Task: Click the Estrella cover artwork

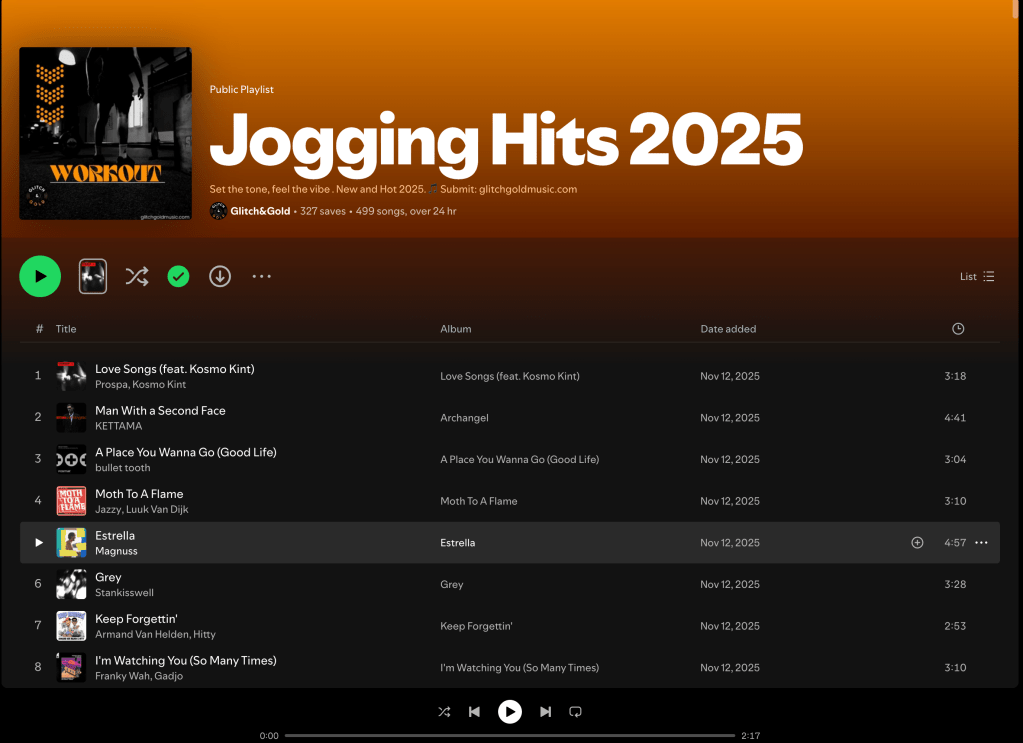Action: 71,543
